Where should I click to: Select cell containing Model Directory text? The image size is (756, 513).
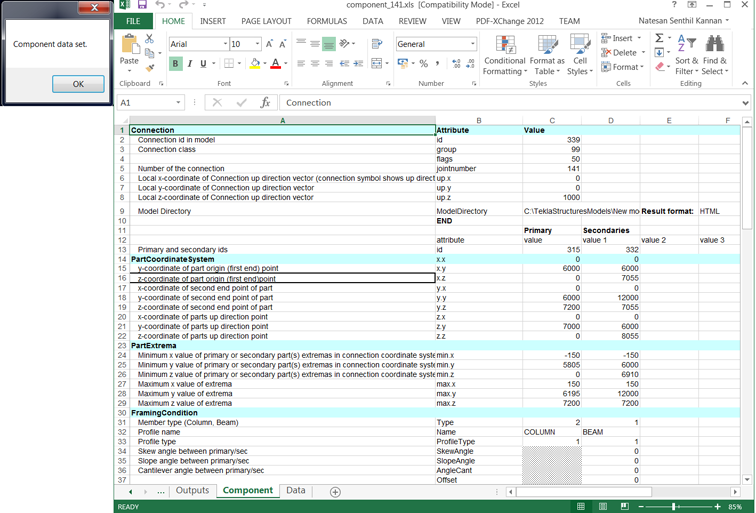click(165, 212)
